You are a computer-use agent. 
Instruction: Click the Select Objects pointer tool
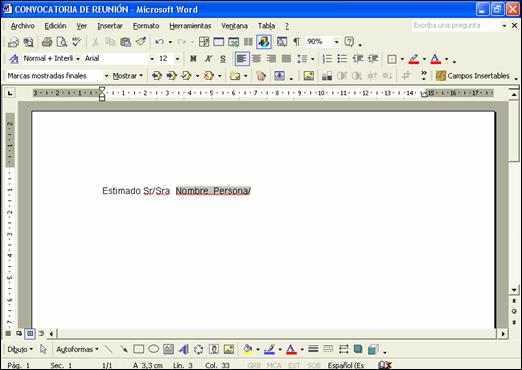pyautogui.click(x=43, y=349)
